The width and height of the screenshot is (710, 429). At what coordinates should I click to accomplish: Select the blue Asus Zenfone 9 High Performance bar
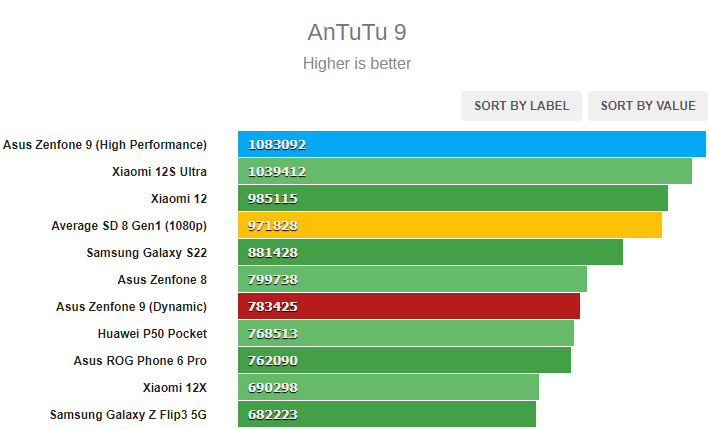pyautogui.click(x=472, y=144)
